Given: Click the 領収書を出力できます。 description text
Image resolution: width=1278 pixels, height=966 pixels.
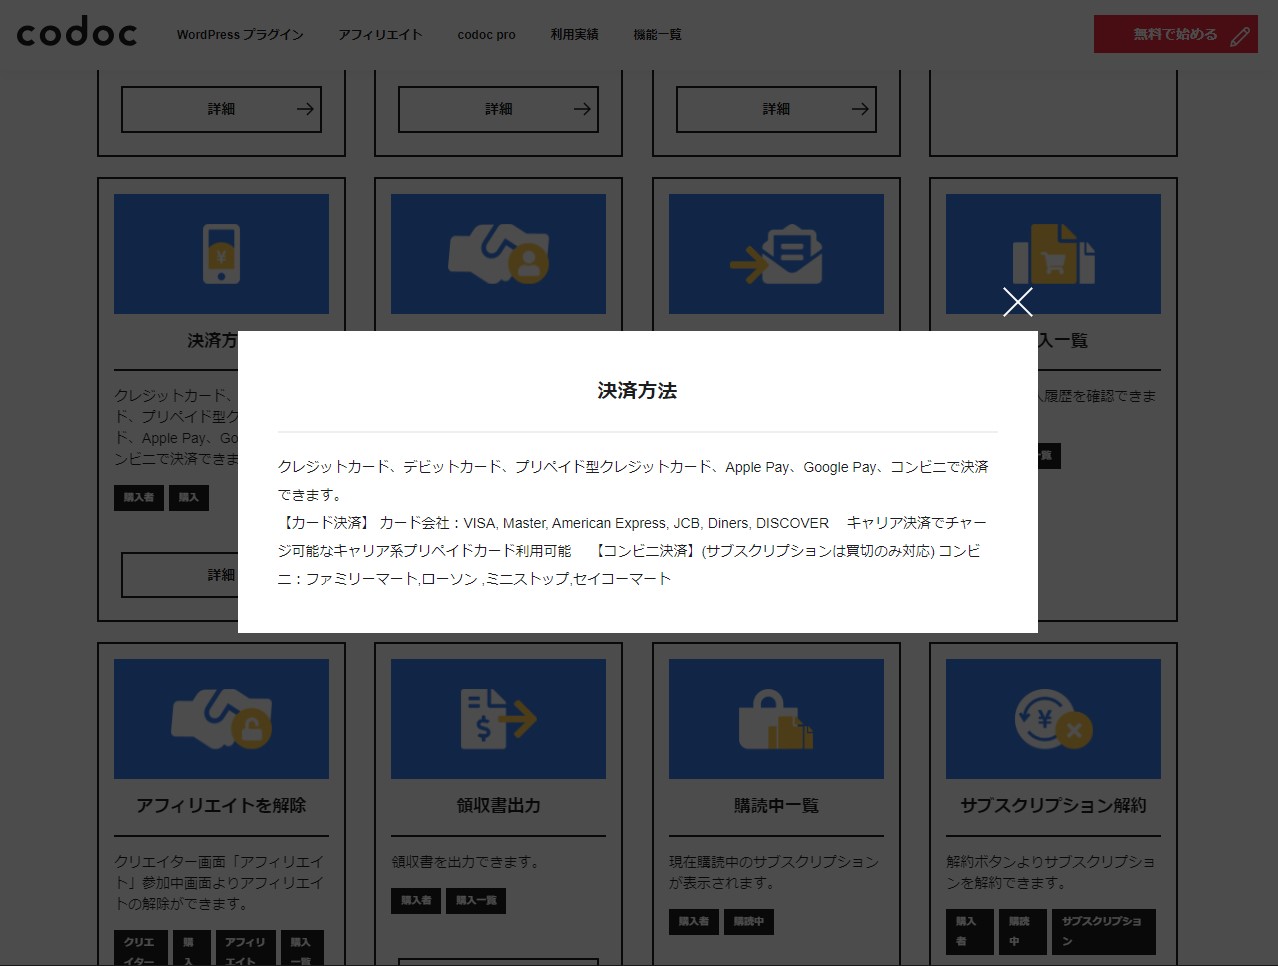Looking at the screenshot, I should click(x=466, y=862).
